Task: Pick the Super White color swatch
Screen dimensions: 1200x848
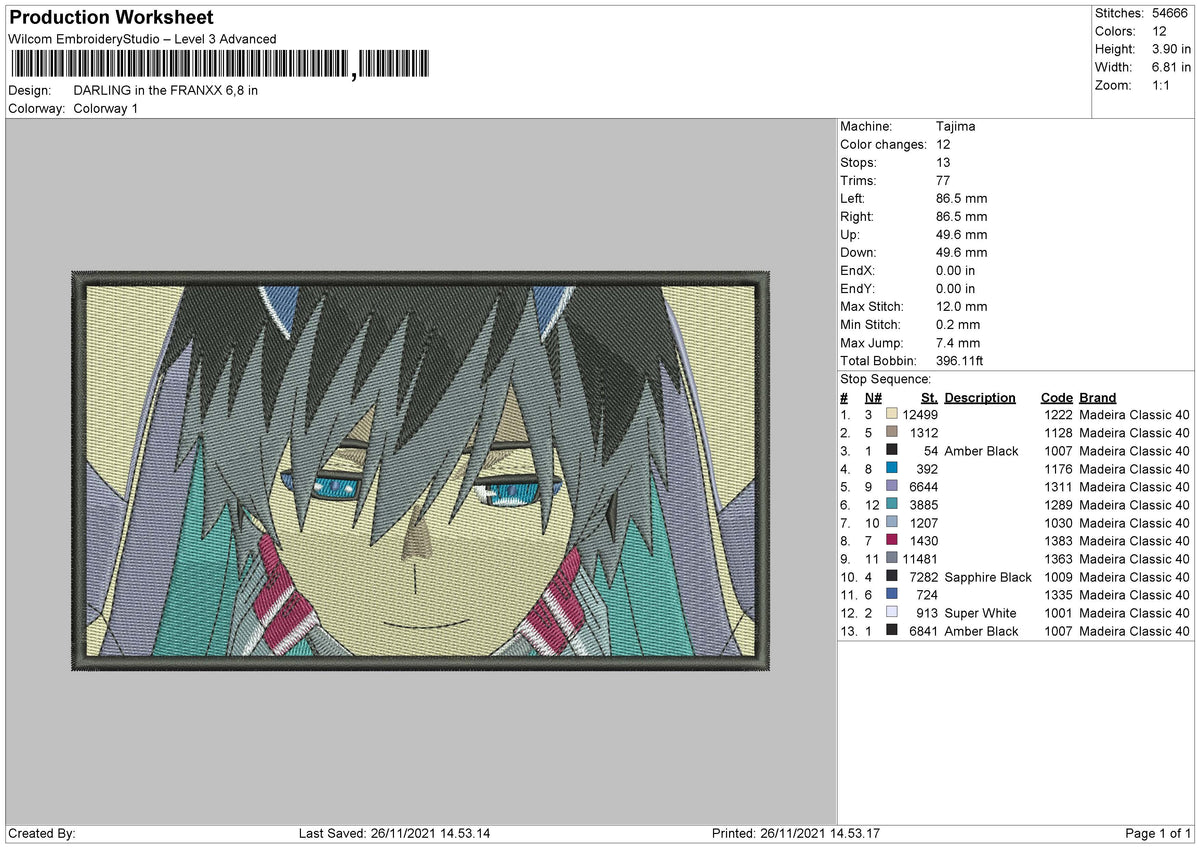Action: (x=892, y=612)
